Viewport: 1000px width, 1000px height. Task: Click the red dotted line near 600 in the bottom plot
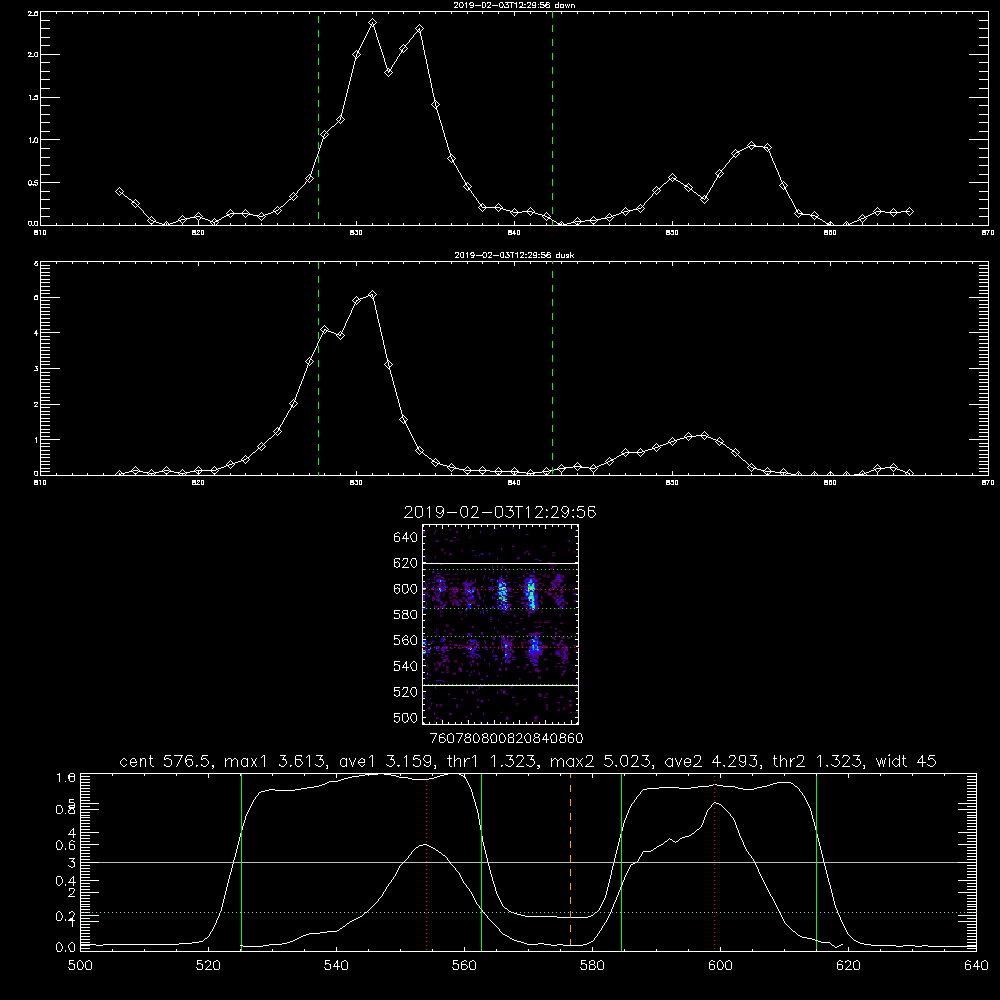point(714,861)
